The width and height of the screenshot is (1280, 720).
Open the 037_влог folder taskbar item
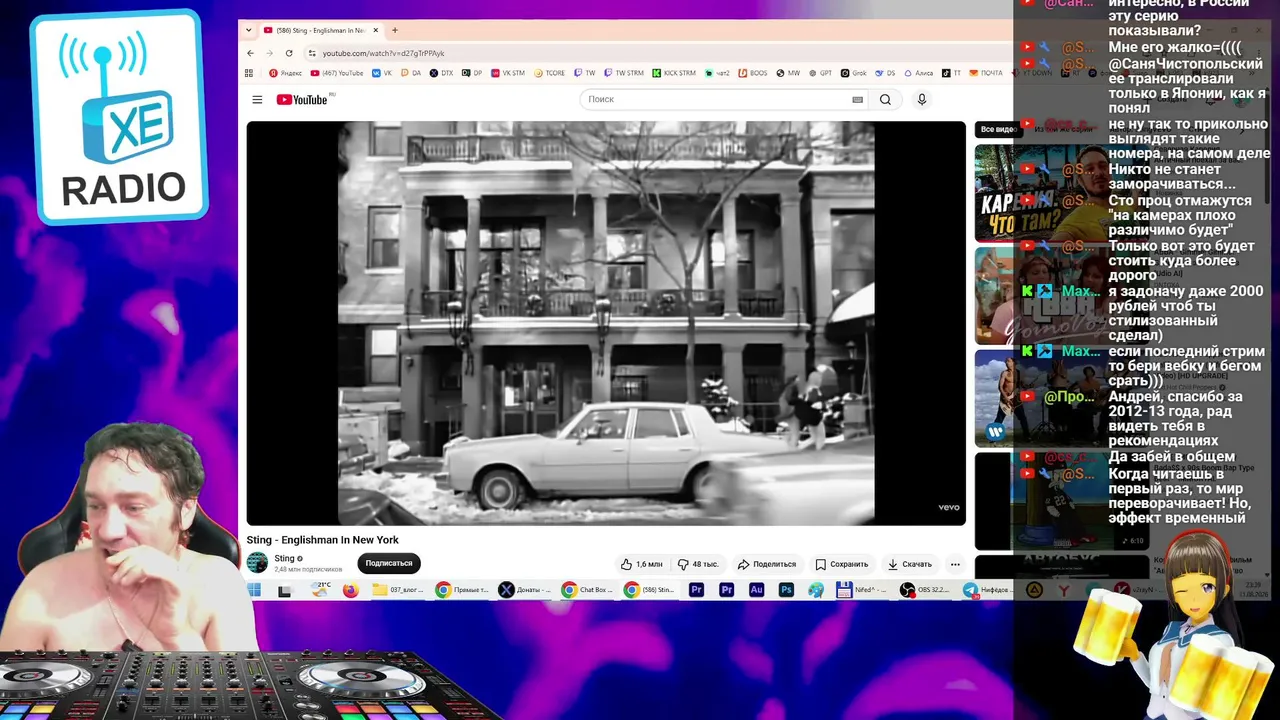tap(398, 590)
